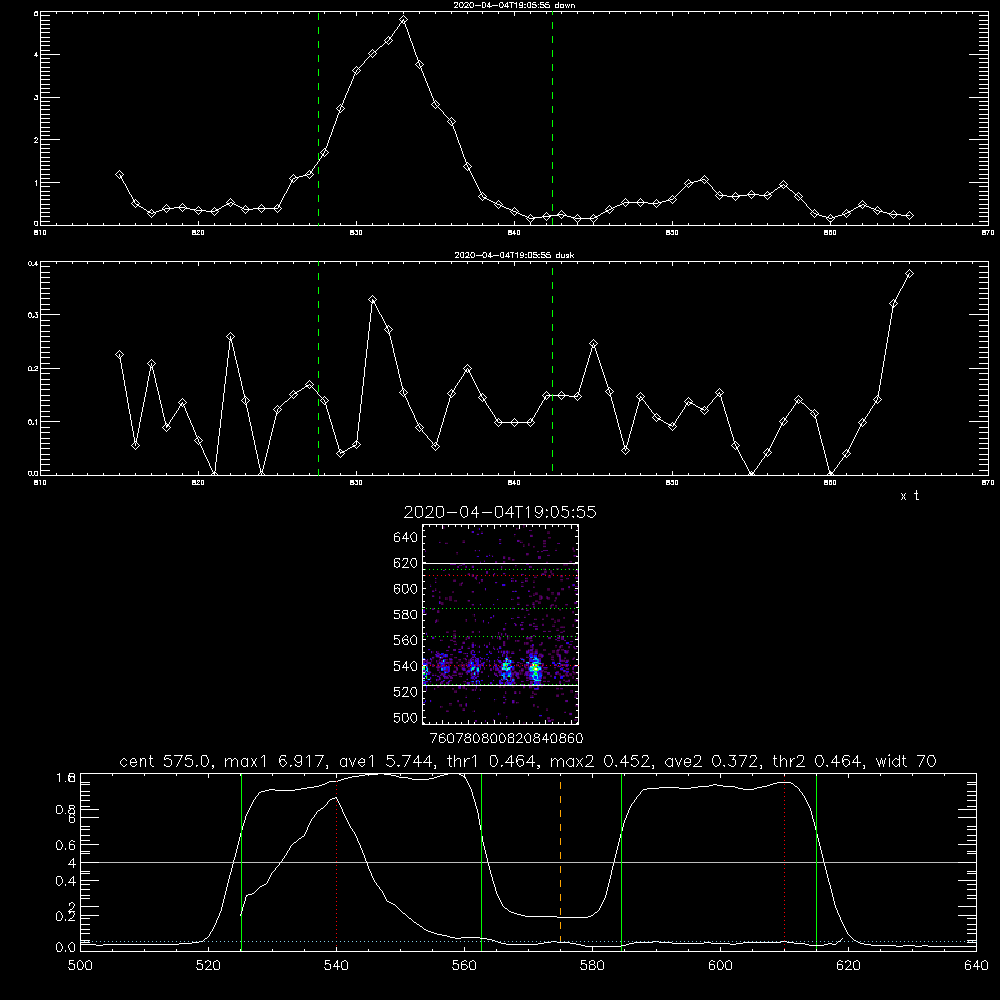
Task: Click the peak diamond marker in the dawn plot
Action: 403,20
